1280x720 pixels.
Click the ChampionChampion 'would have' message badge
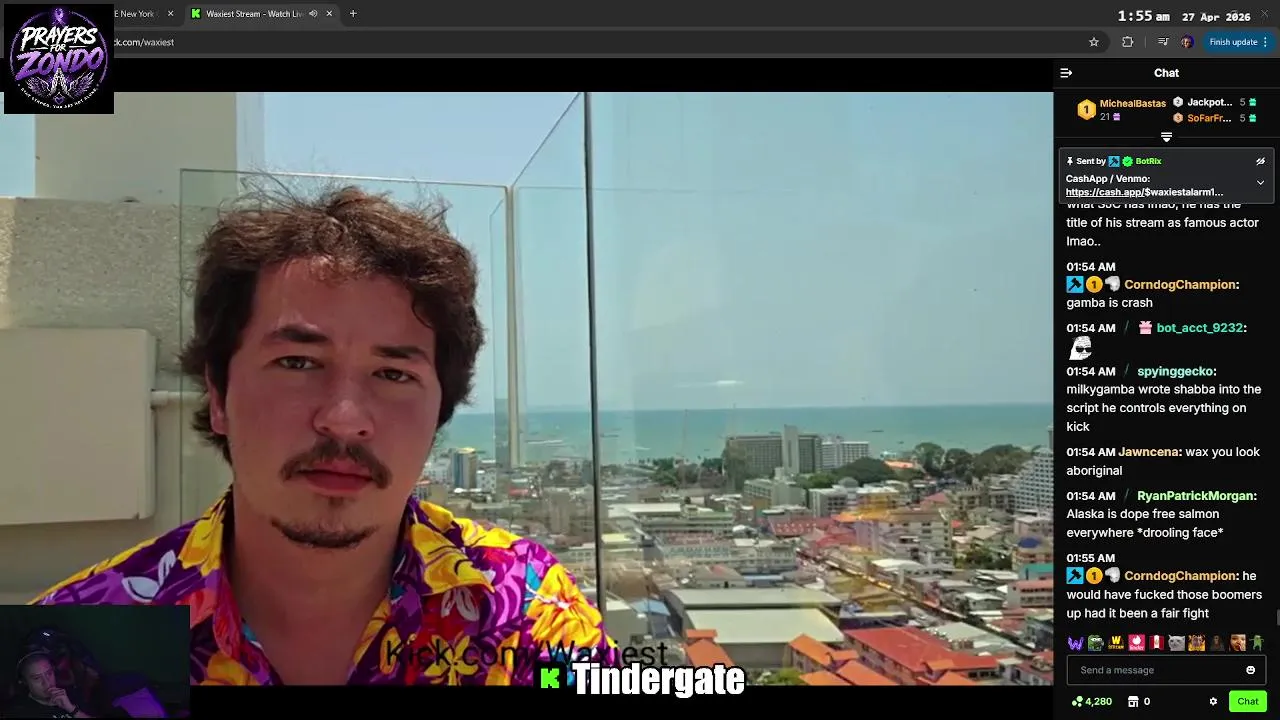point(1093,576)
